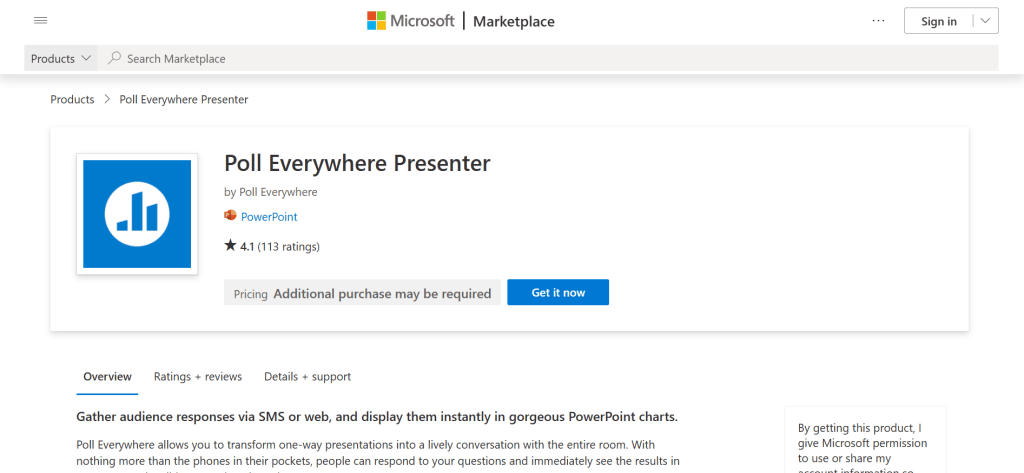Viewport: 1024px width, 473px height.
Task: Click the Marketplace header title
Action: click(513, 21)
